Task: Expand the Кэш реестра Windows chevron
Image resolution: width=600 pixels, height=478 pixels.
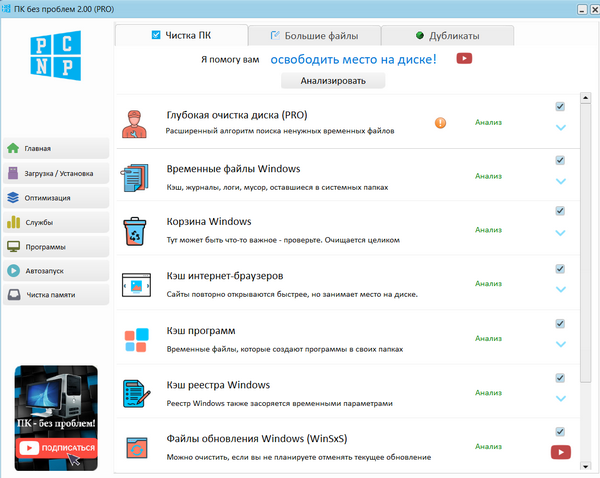Action: (x=560, y=398)
